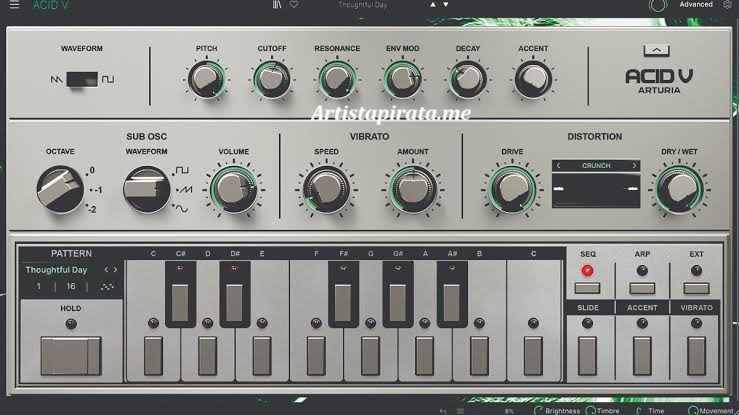This screenshot has height=415, width=739.
Task: Play the G key button
Action: coord(370,356)
